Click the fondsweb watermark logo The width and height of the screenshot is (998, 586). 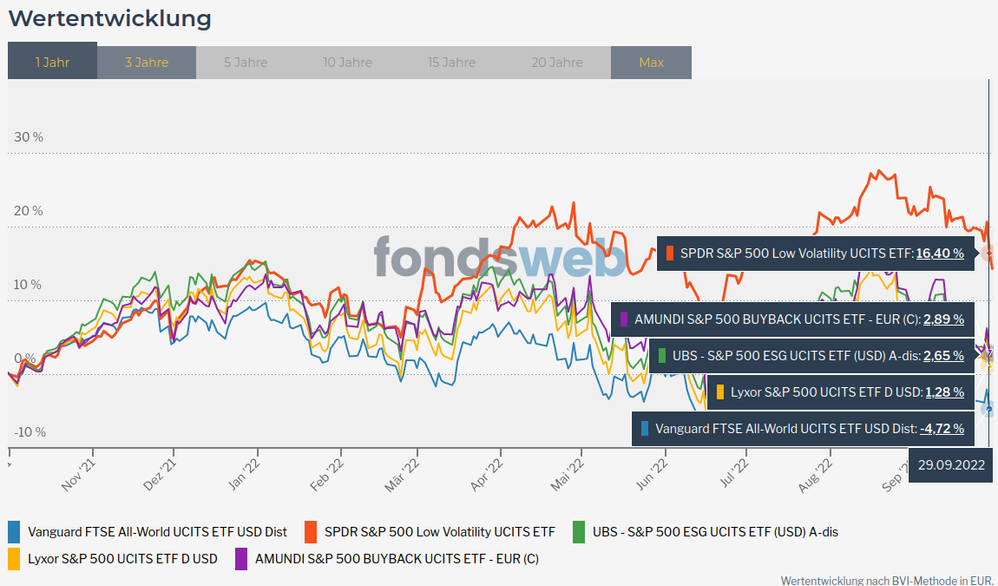pyautogui.click(x=500, y=258)
